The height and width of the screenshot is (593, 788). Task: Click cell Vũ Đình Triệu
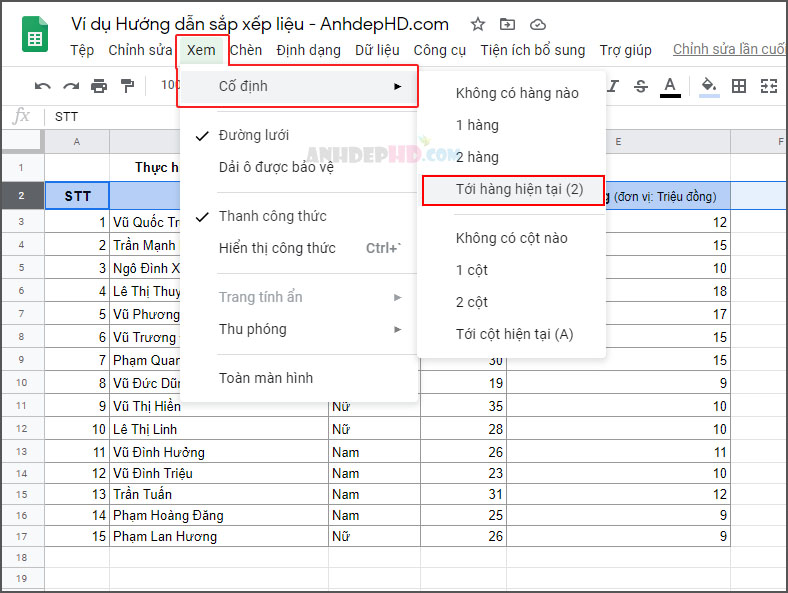[x=219, y=473]
